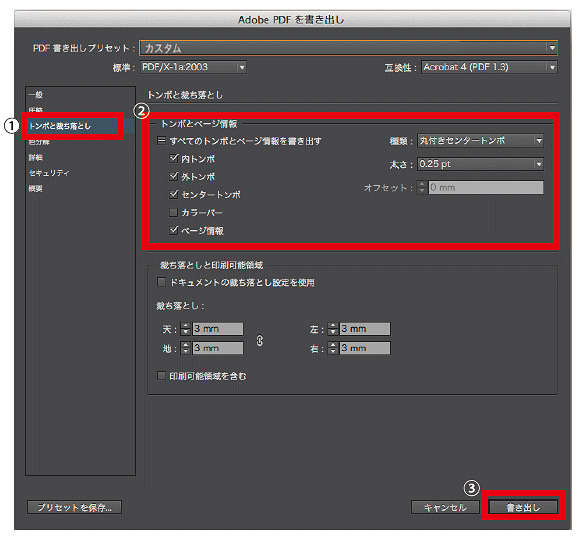Select セキュリティ in the sidebar list
This screenshot has width=581, height=540.
(x=49, y=173)
